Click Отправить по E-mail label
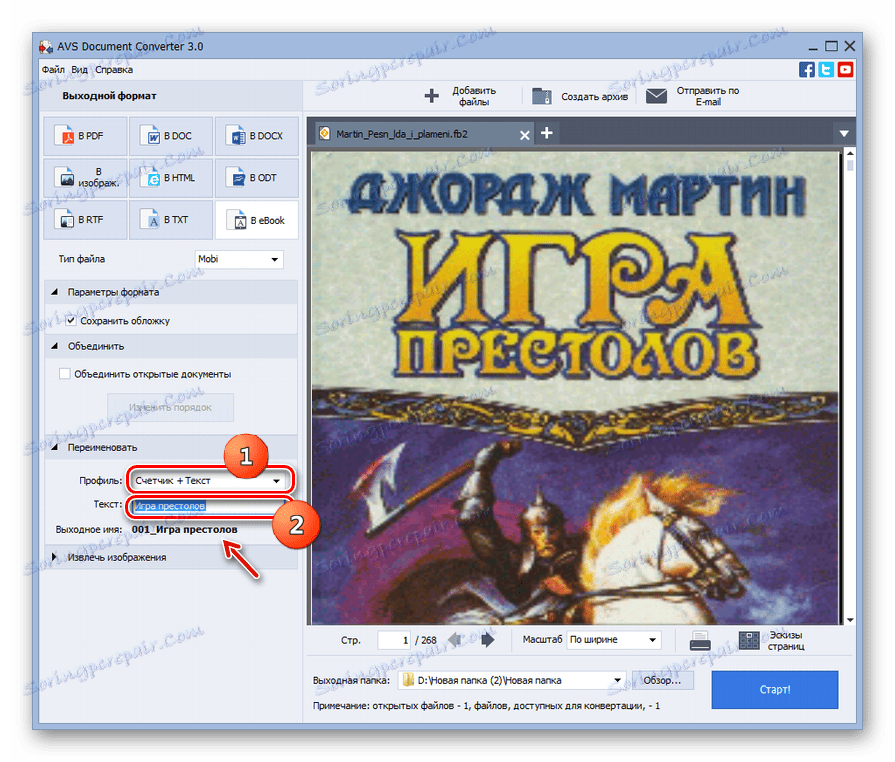This screenshot has height=762, width=895. (708, 96)
